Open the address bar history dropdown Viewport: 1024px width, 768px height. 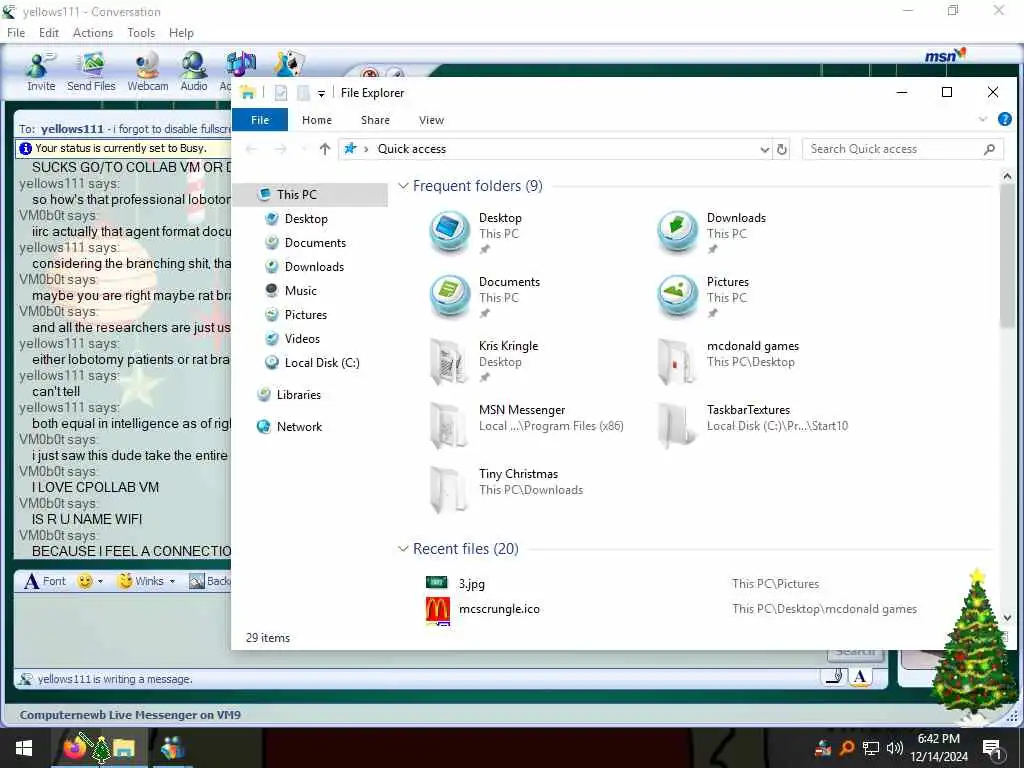pos(764,150)
